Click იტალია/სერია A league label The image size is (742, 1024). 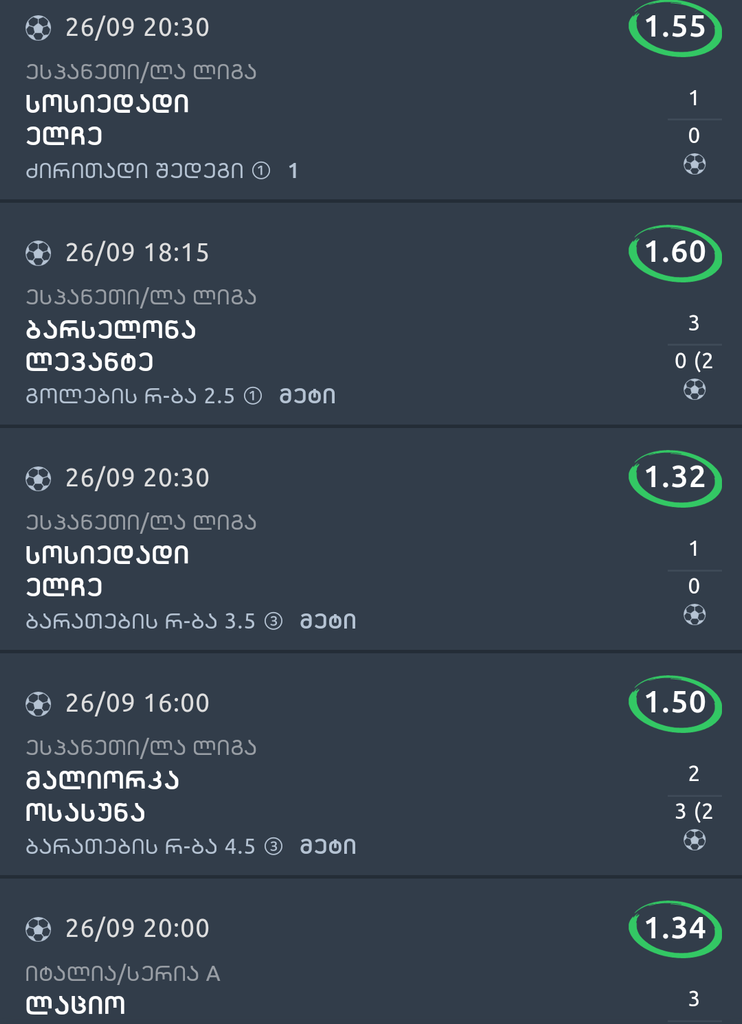122,972
